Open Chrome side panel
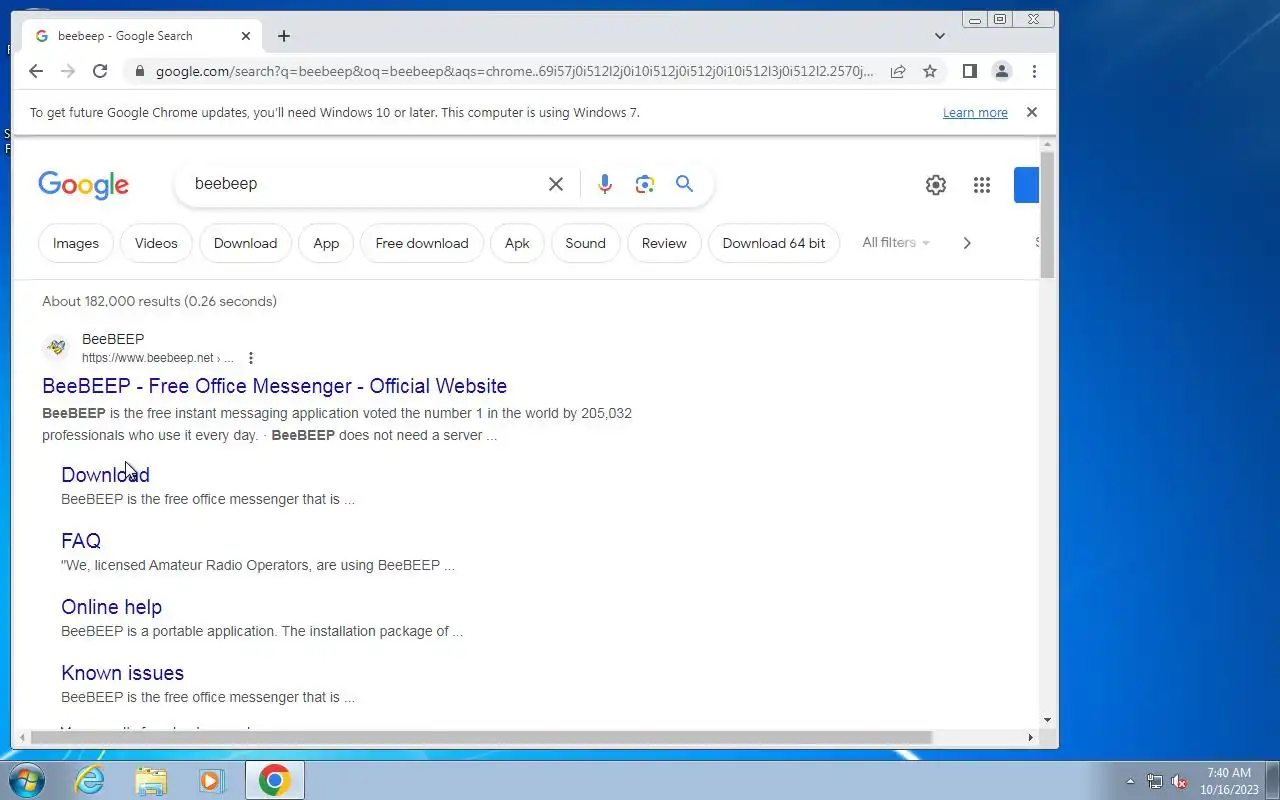Screen dimensions: 1280x800 coord(969,71)
